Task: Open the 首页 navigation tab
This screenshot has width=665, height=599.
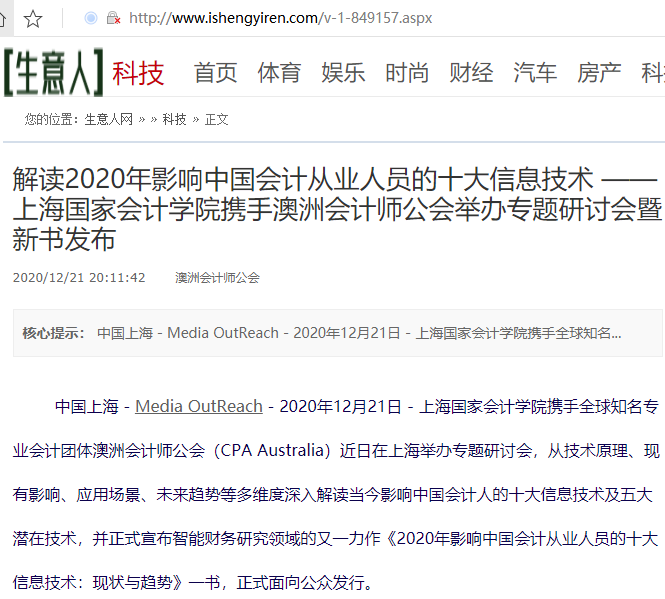Action: pyautogui.click(x=215, y=73)
